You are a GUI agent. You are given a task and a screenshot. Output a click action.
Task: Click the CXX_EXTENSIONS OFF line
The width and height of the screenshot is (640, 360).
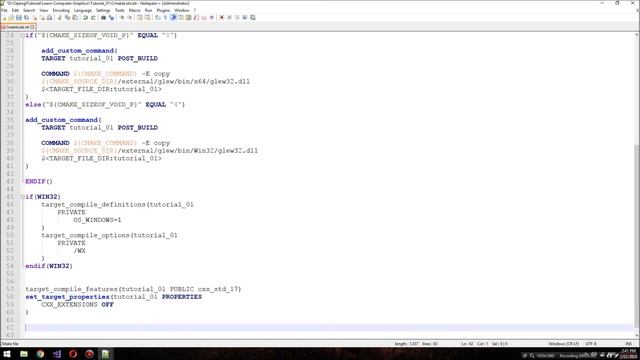click(x=77, y=304)
